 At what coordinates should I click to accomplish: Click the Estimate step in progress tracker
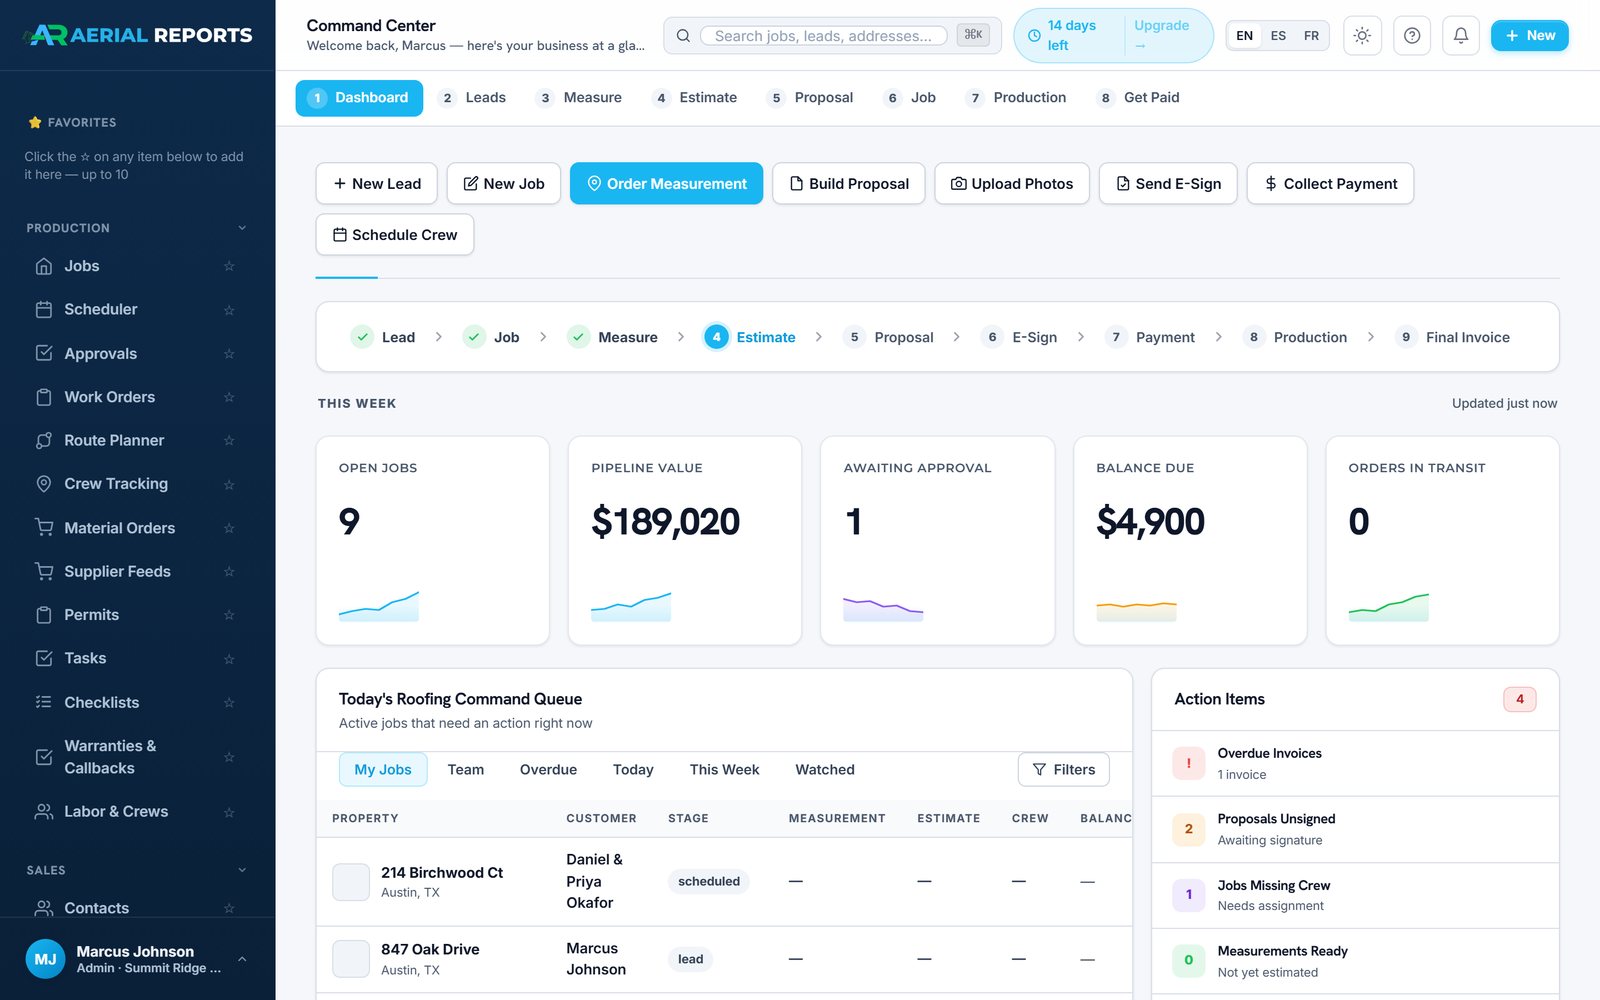[x=750, y=337]
